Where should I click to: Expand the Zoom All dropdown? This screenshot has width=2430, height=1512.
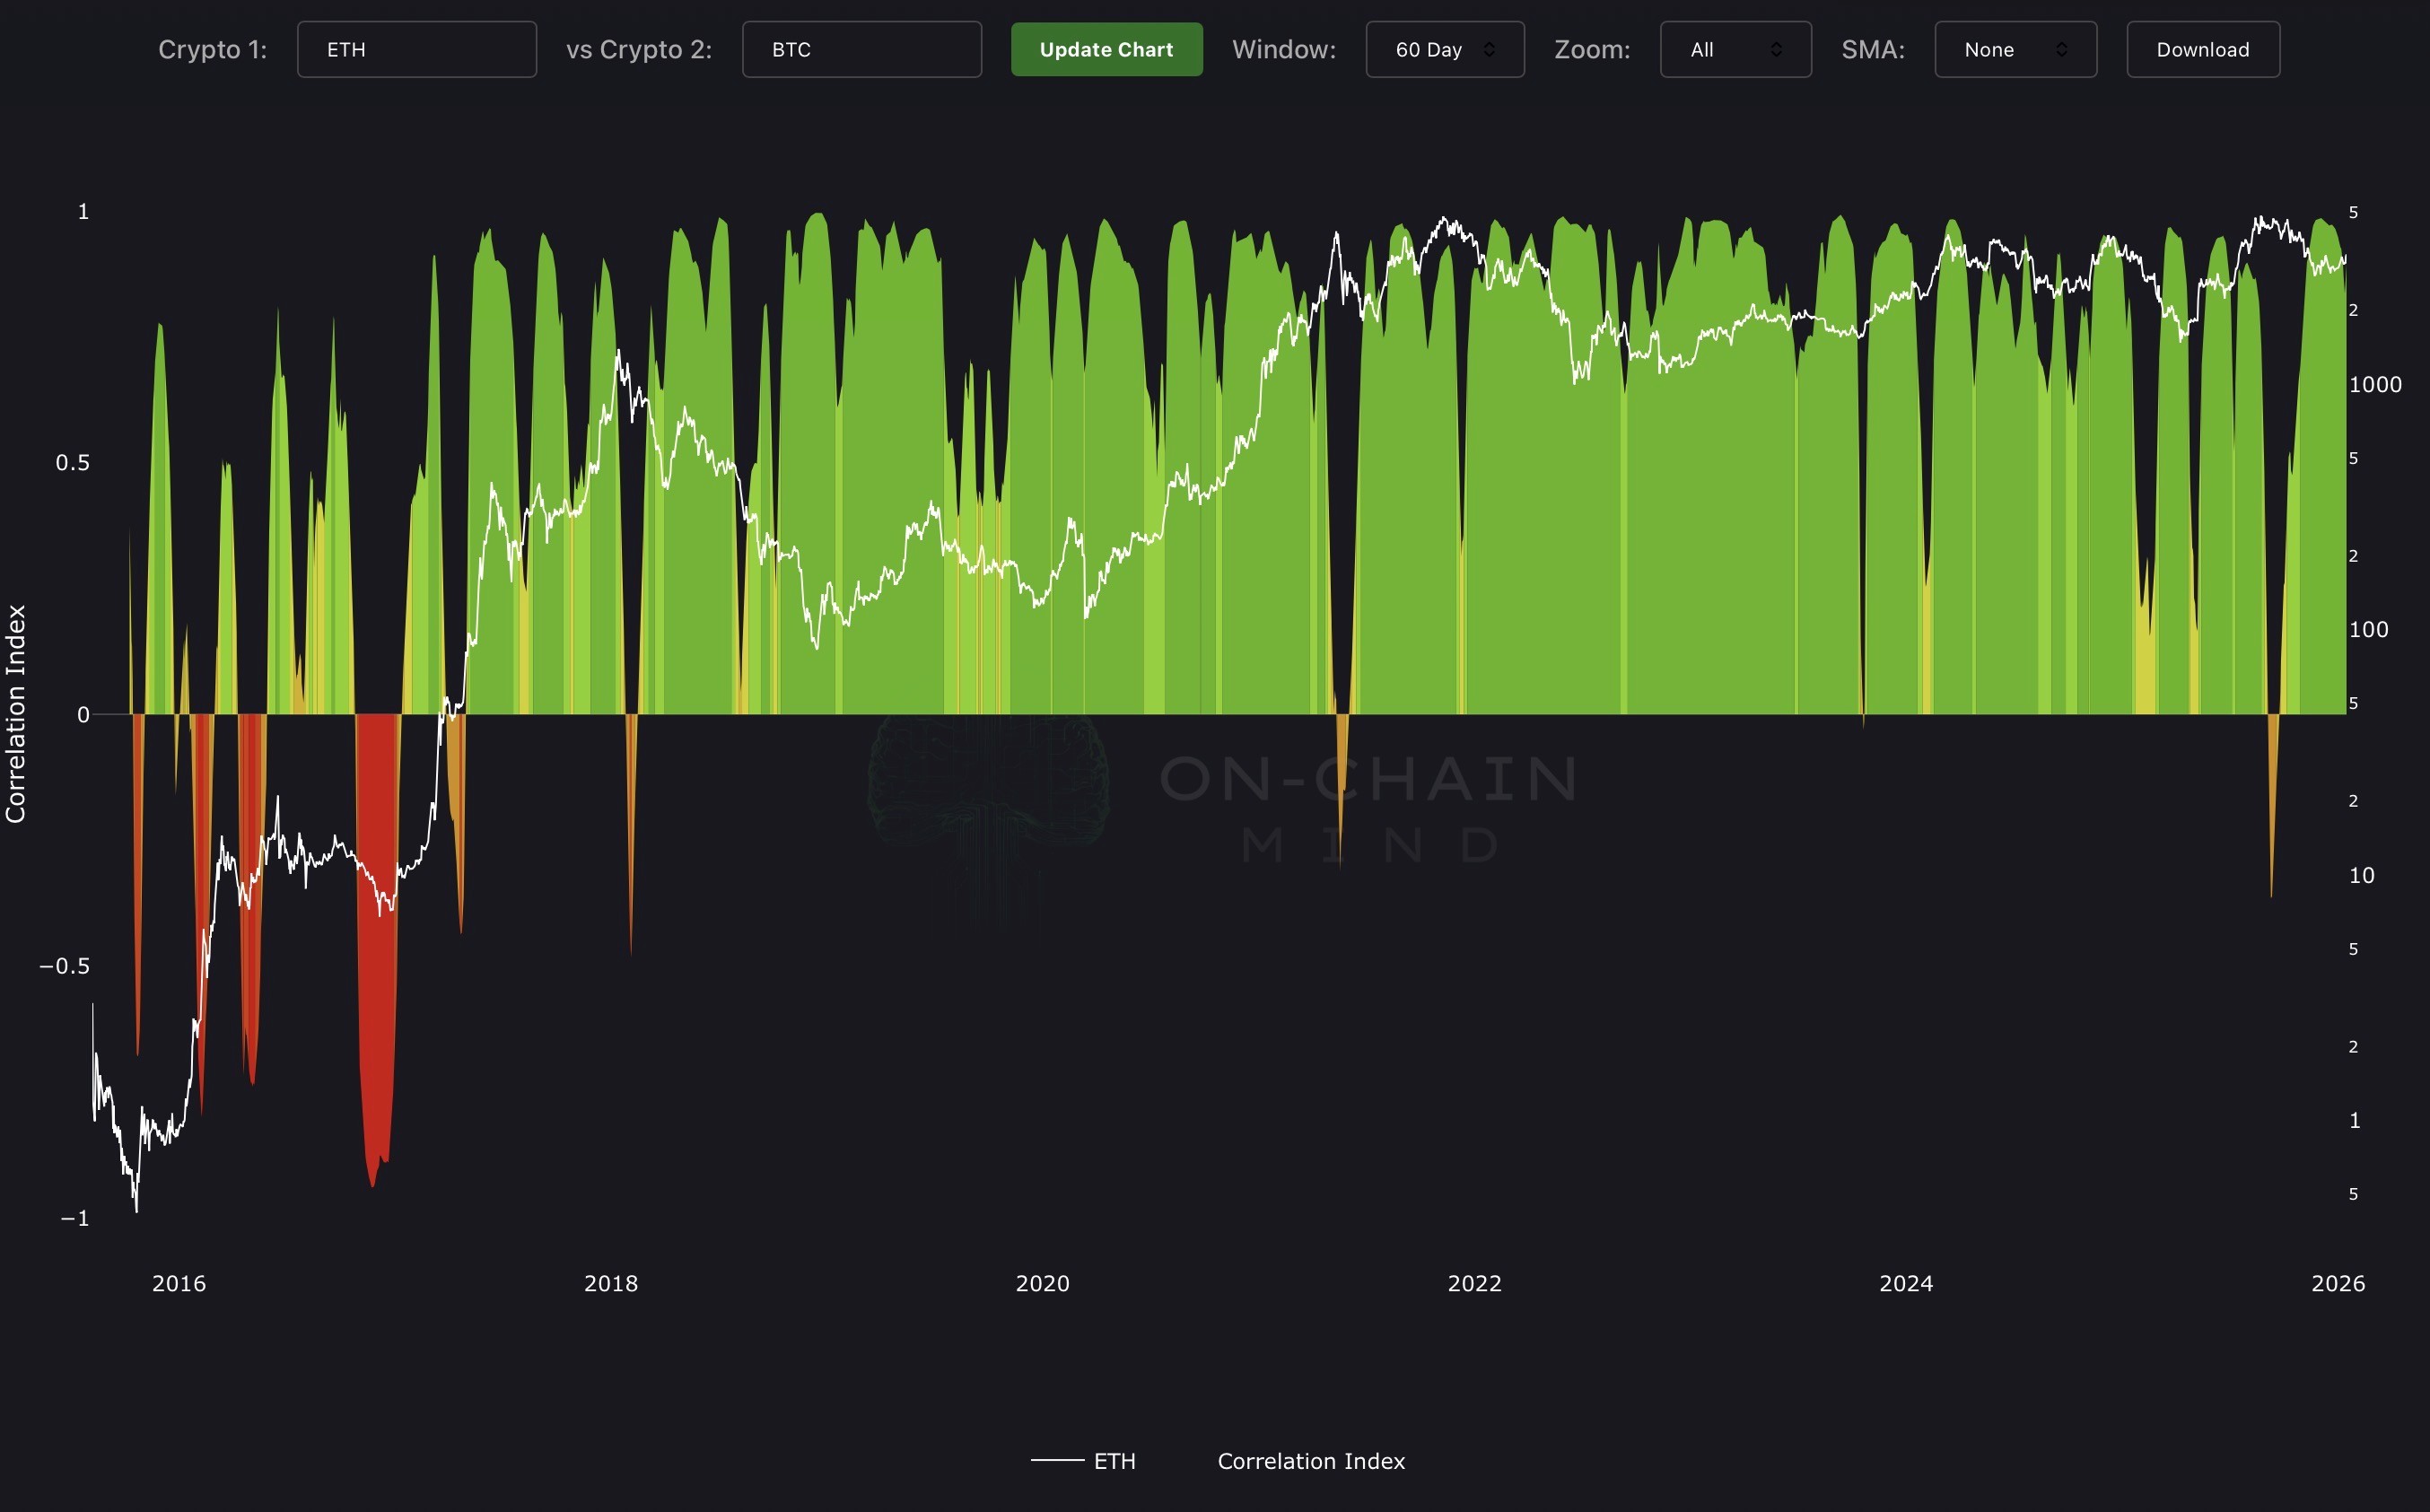(1734, 49)
